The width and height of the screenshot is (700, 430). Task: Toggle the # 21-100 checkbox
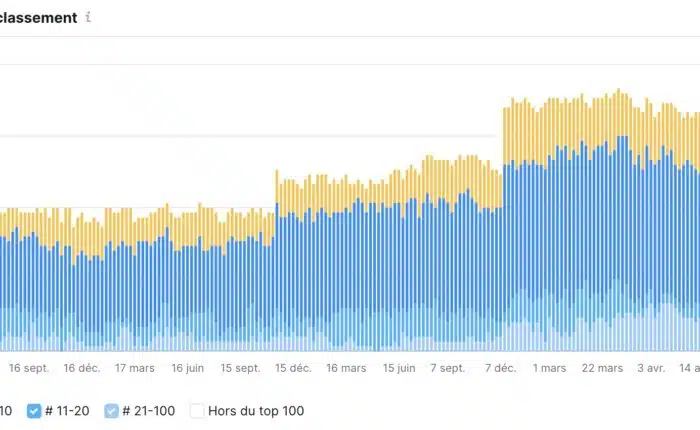click(112, 410)
